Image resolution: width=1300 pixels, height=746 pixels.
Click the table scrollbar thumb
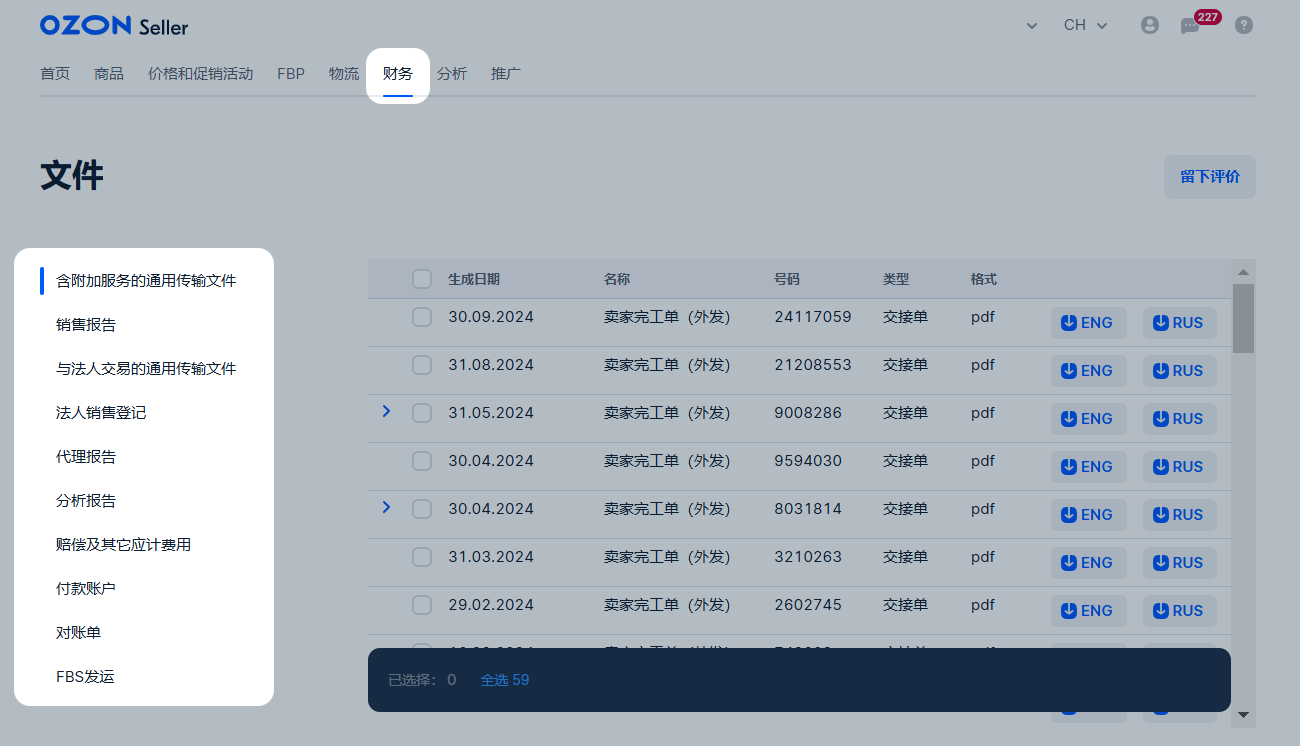pyautogui.click(x=1243, y=318)
